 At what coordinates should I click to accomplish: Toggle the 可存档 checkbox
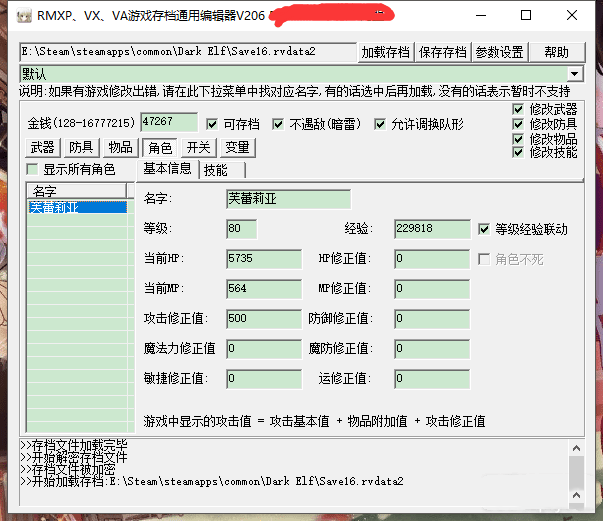212,124
